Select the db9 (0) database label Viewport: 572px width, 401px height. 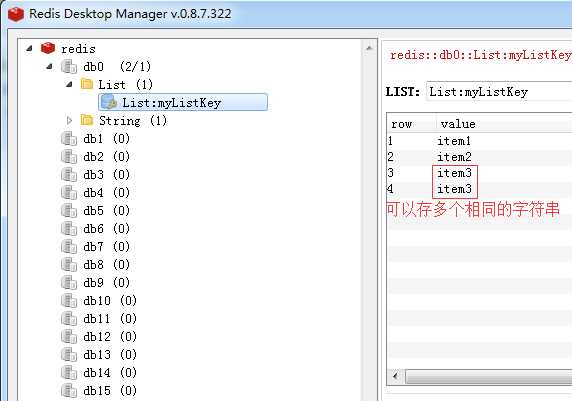[106, 283]
